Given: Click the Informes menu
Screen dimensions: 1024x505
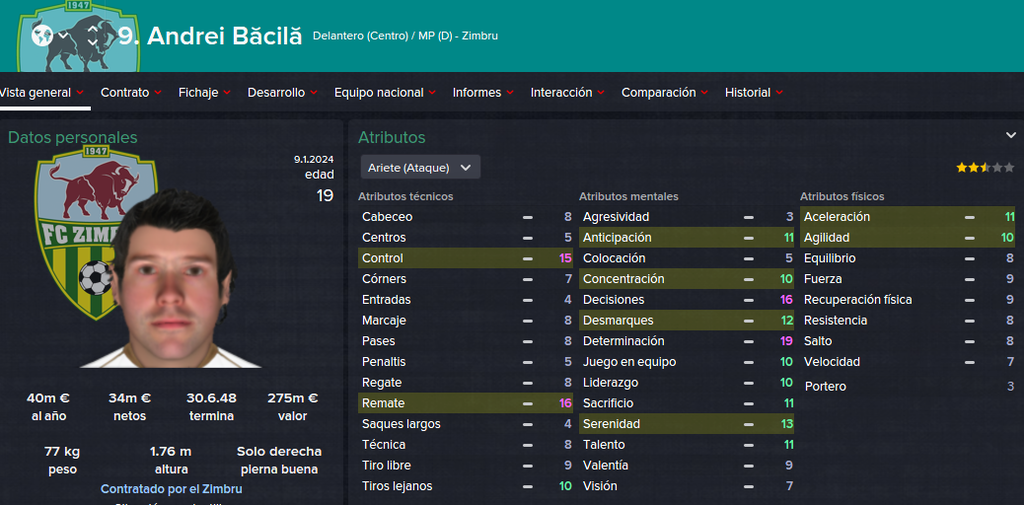Looking at the screenshot, I should [482, 92].
